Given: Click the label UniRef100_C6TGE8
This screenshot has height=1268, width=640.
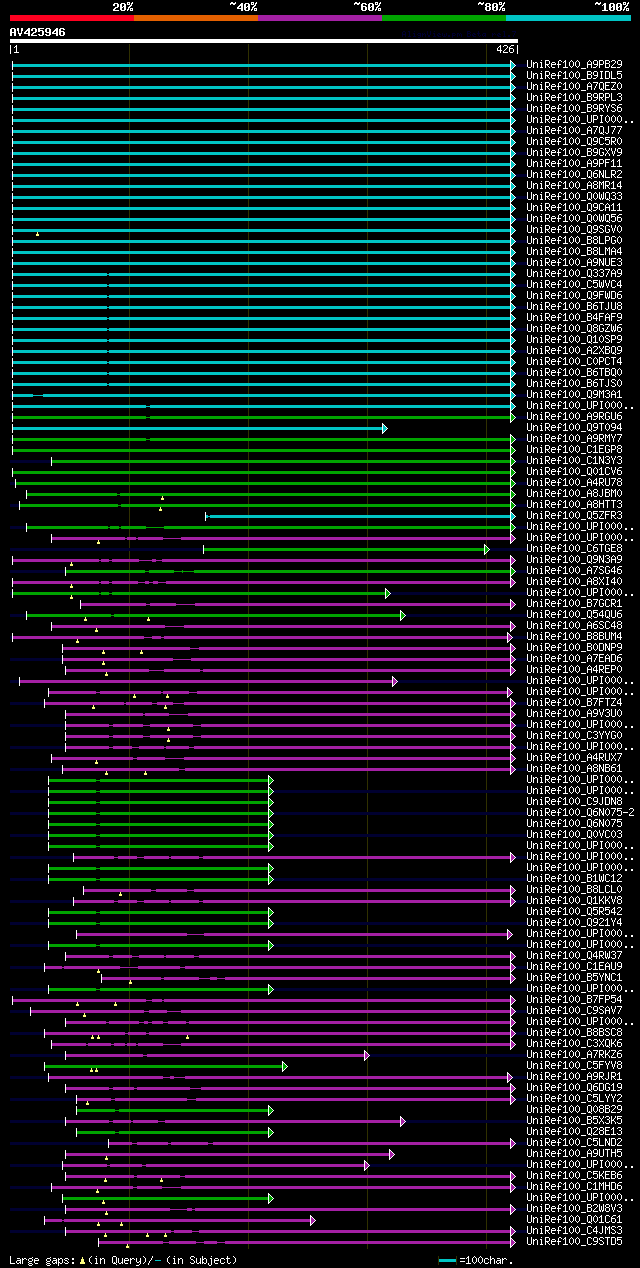Looking at the screenshot, I should tap(574, 549).
